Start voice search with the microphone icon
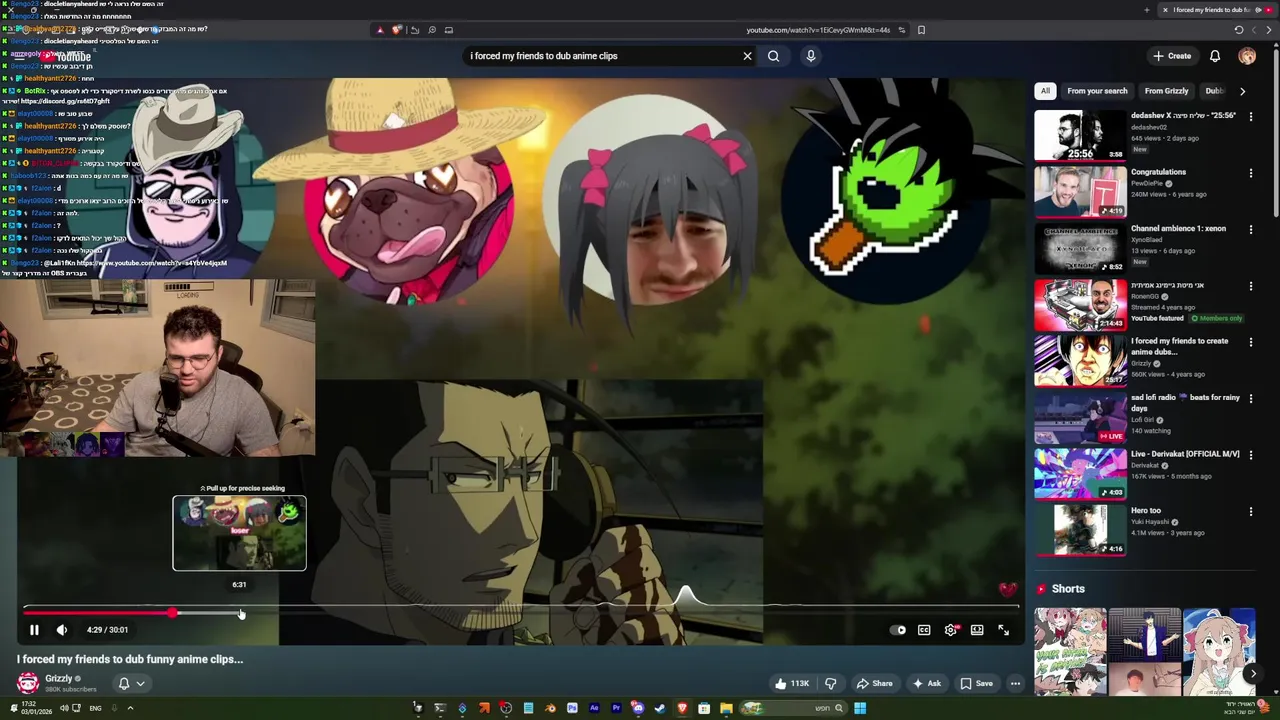Image resolution: width=1280 pixels, height=720 pixels. [x=811, y=56]
